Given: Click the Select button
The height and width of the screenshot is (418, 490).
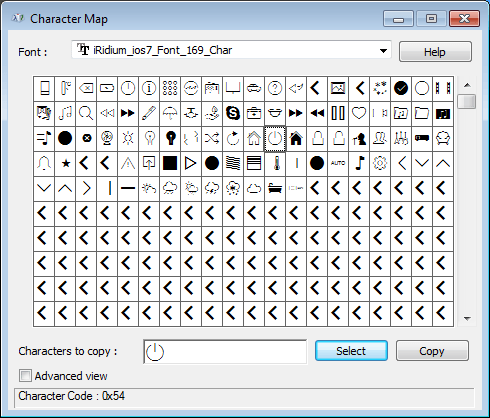Looking at the screenshot, I should [351, 351].
